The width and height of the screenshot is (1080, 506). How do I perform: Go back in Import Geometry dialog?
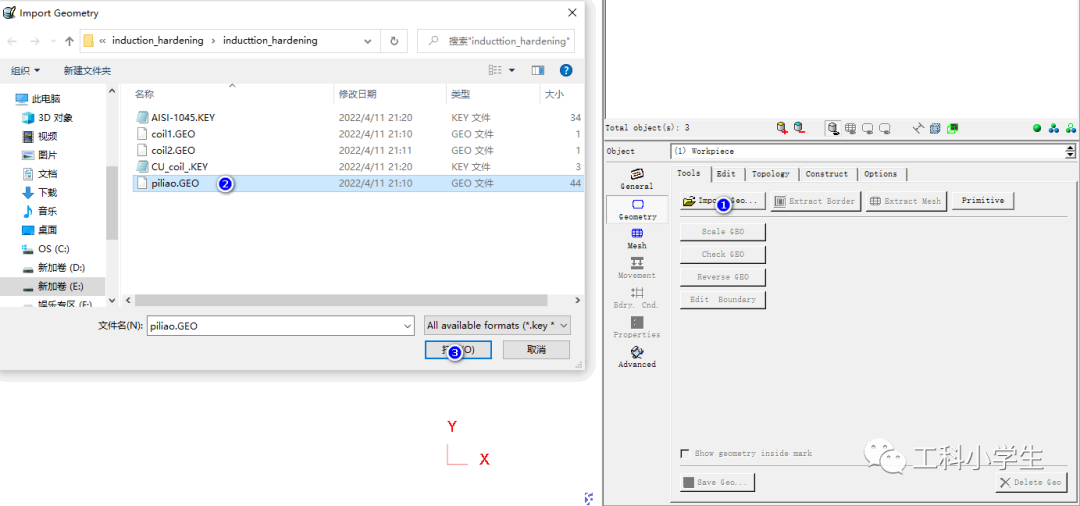pos(12,41)
